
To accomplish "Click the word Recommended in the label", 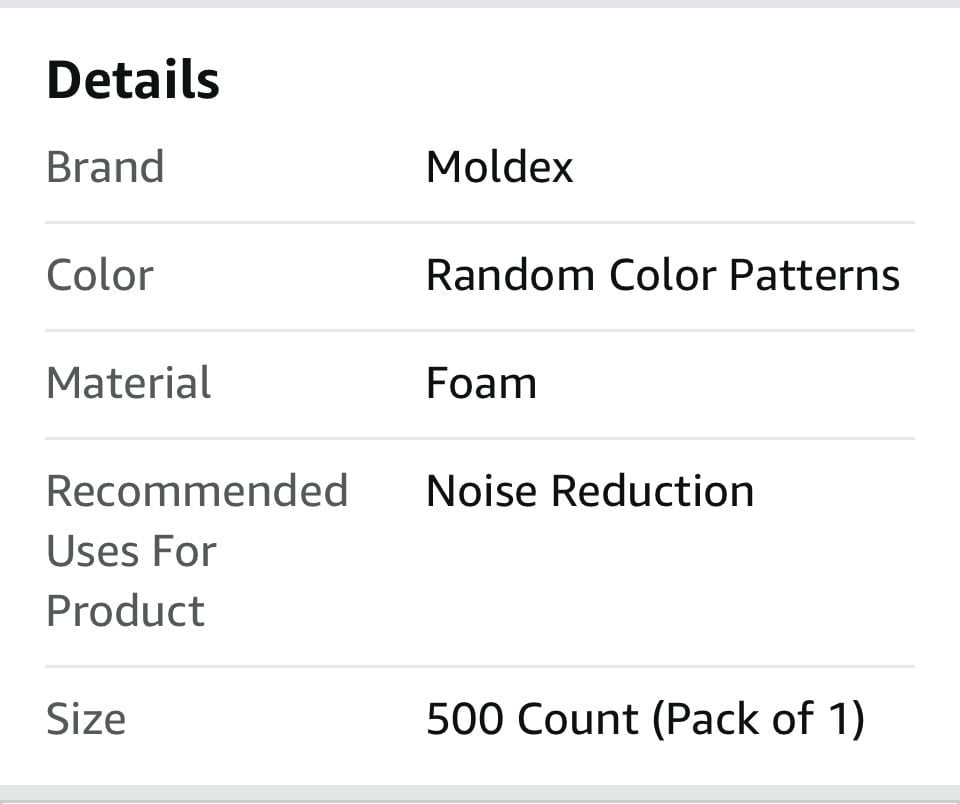I will coord(197,491).
